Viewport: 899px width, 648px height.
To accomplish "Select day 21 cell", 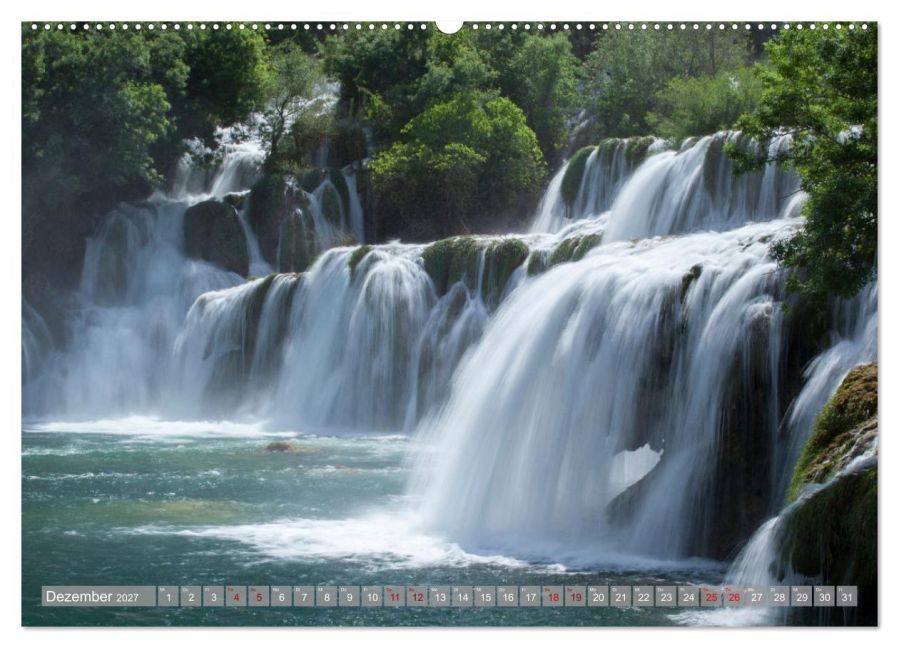I will click(621, 596).
